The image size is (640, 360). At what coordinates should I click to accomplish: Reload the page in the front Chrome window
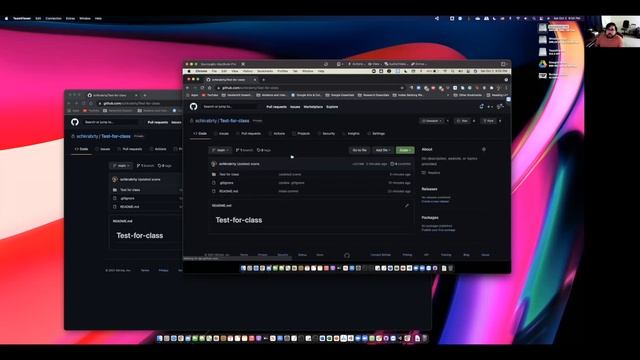tap(202, 88)
